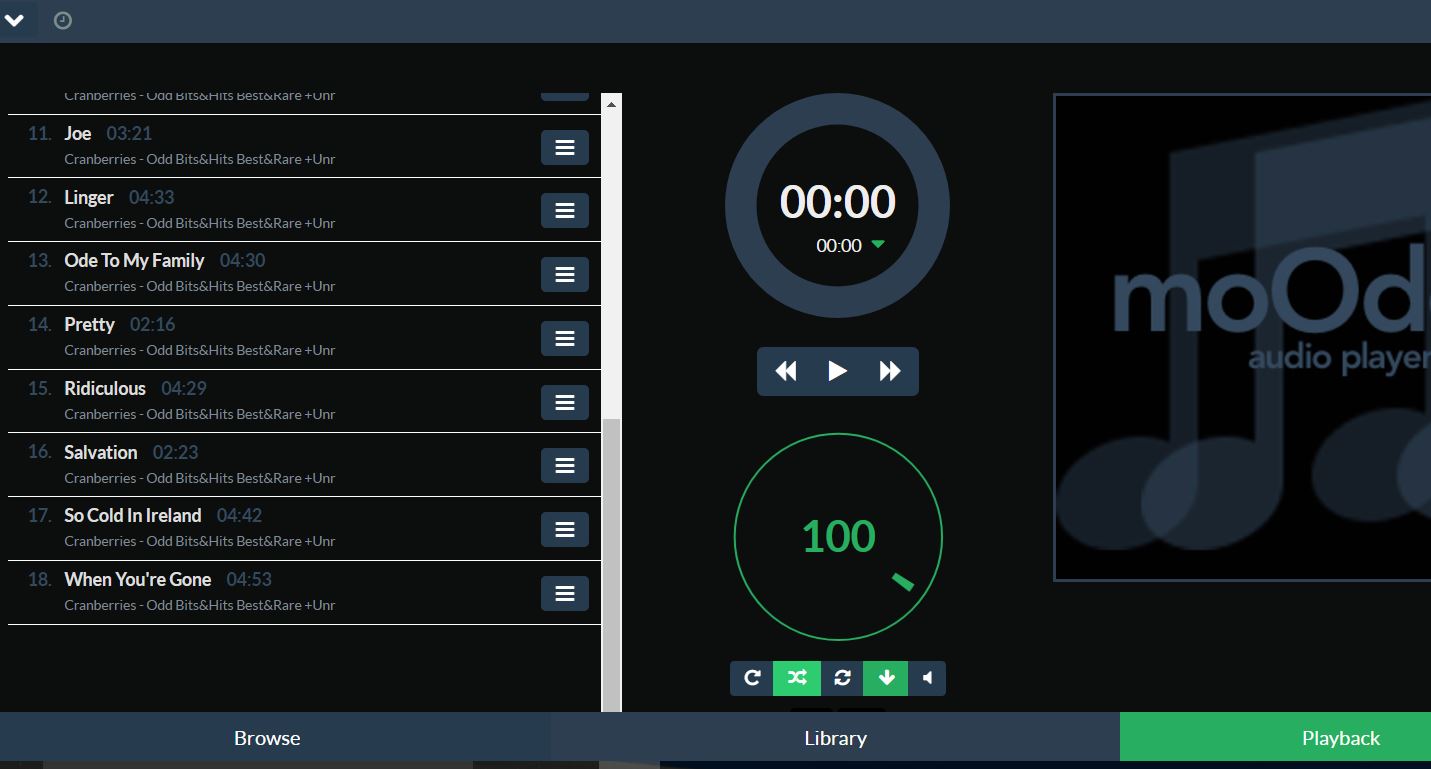Screen dimensions: 1431x769
Task: Open the hamburger menu for Linger
Action: (x=565, y=211)
